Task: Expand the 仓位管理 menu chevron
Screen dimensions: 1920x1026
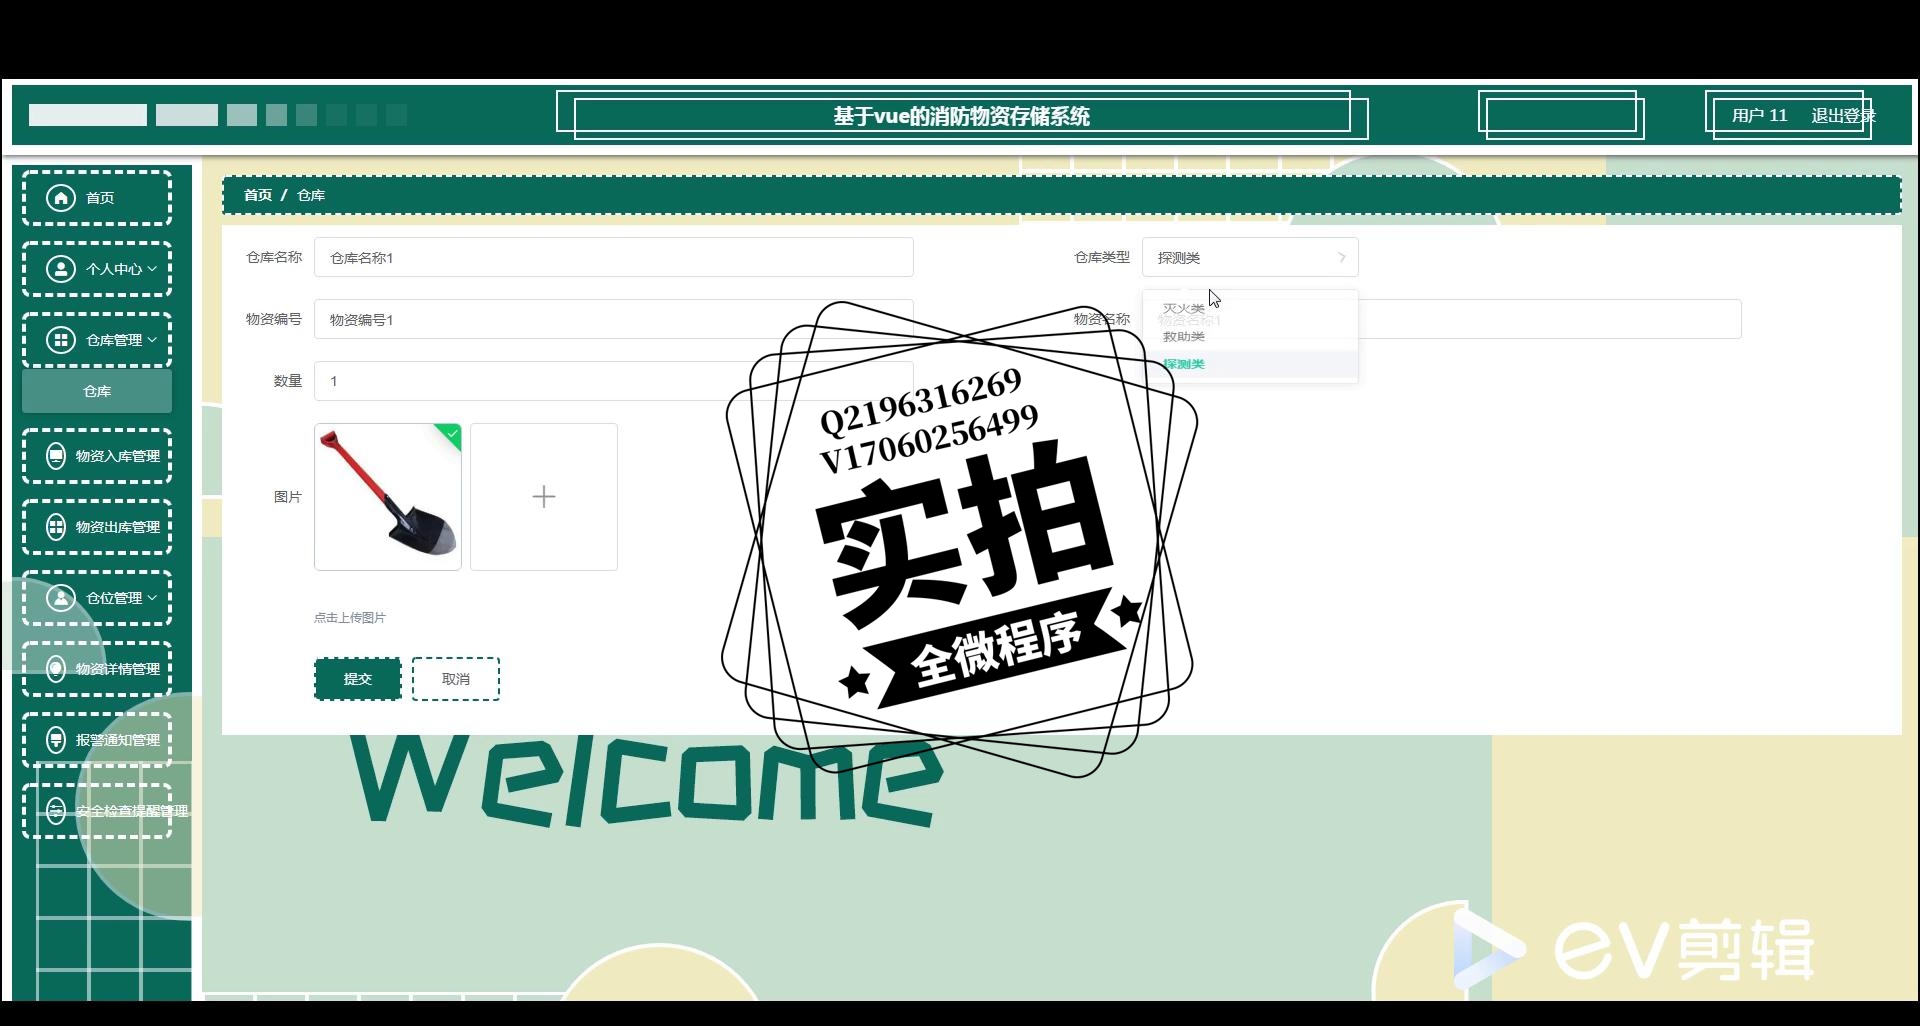Action: coord(152,598)
